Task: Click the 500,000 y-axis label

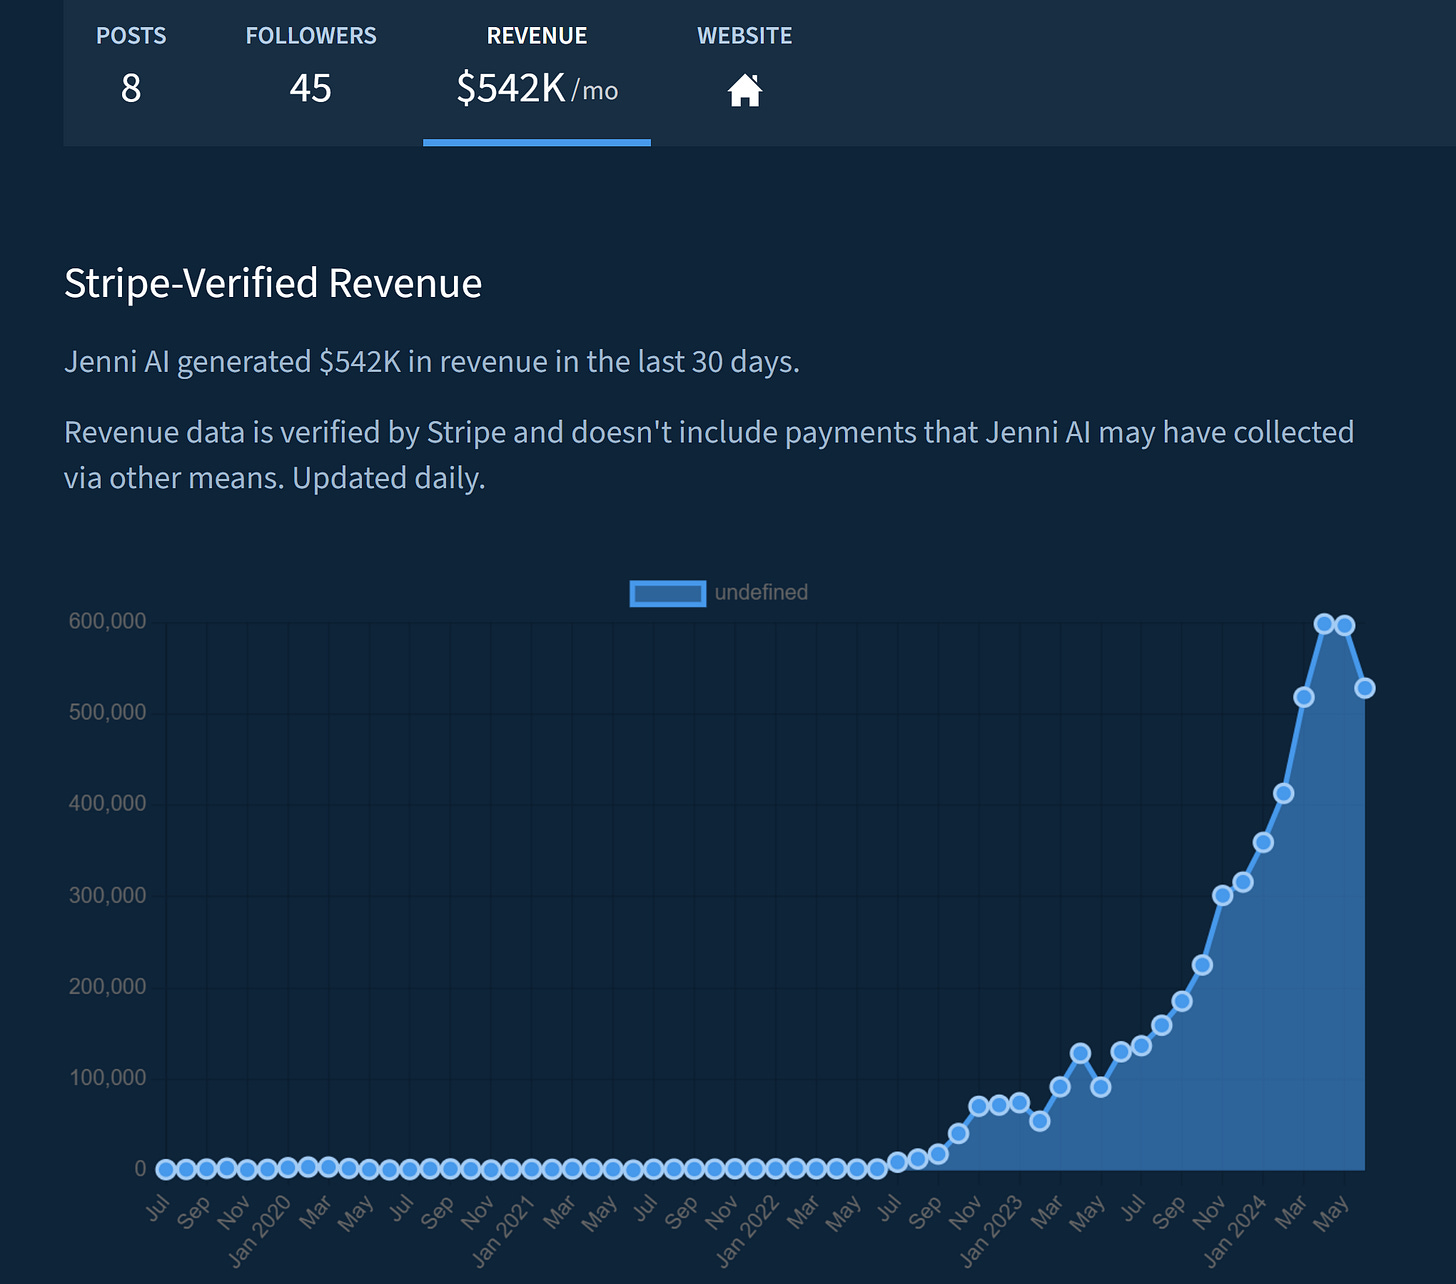Action: coord(107,712)
